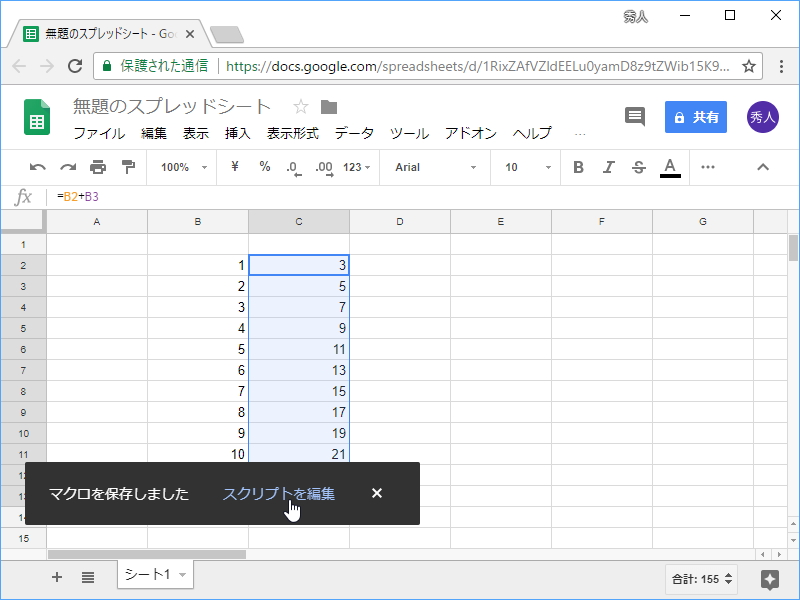Screen dimensions: 800x600
Task: Add a new sheet with plus icon
Action: (x=57, y=577)
